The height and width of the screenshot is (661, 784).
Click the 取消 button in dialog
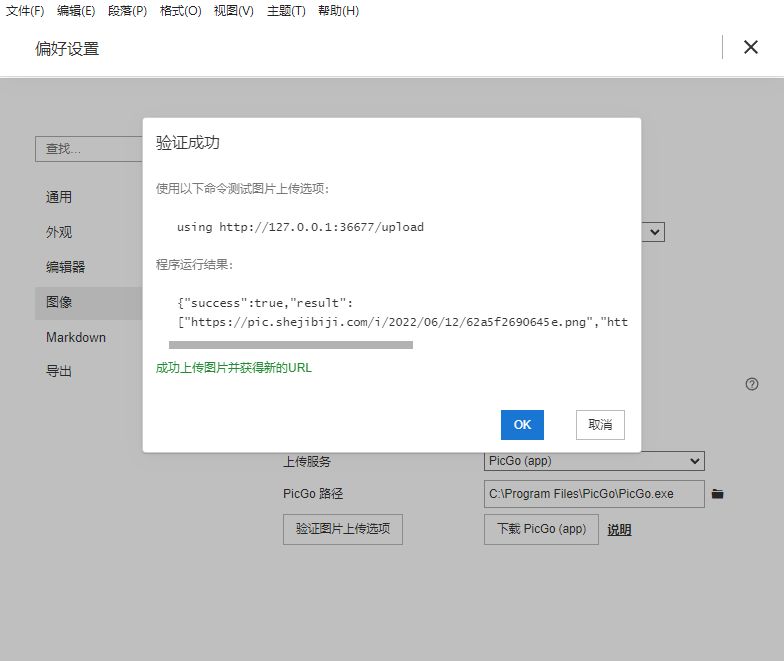click(600, 425)
